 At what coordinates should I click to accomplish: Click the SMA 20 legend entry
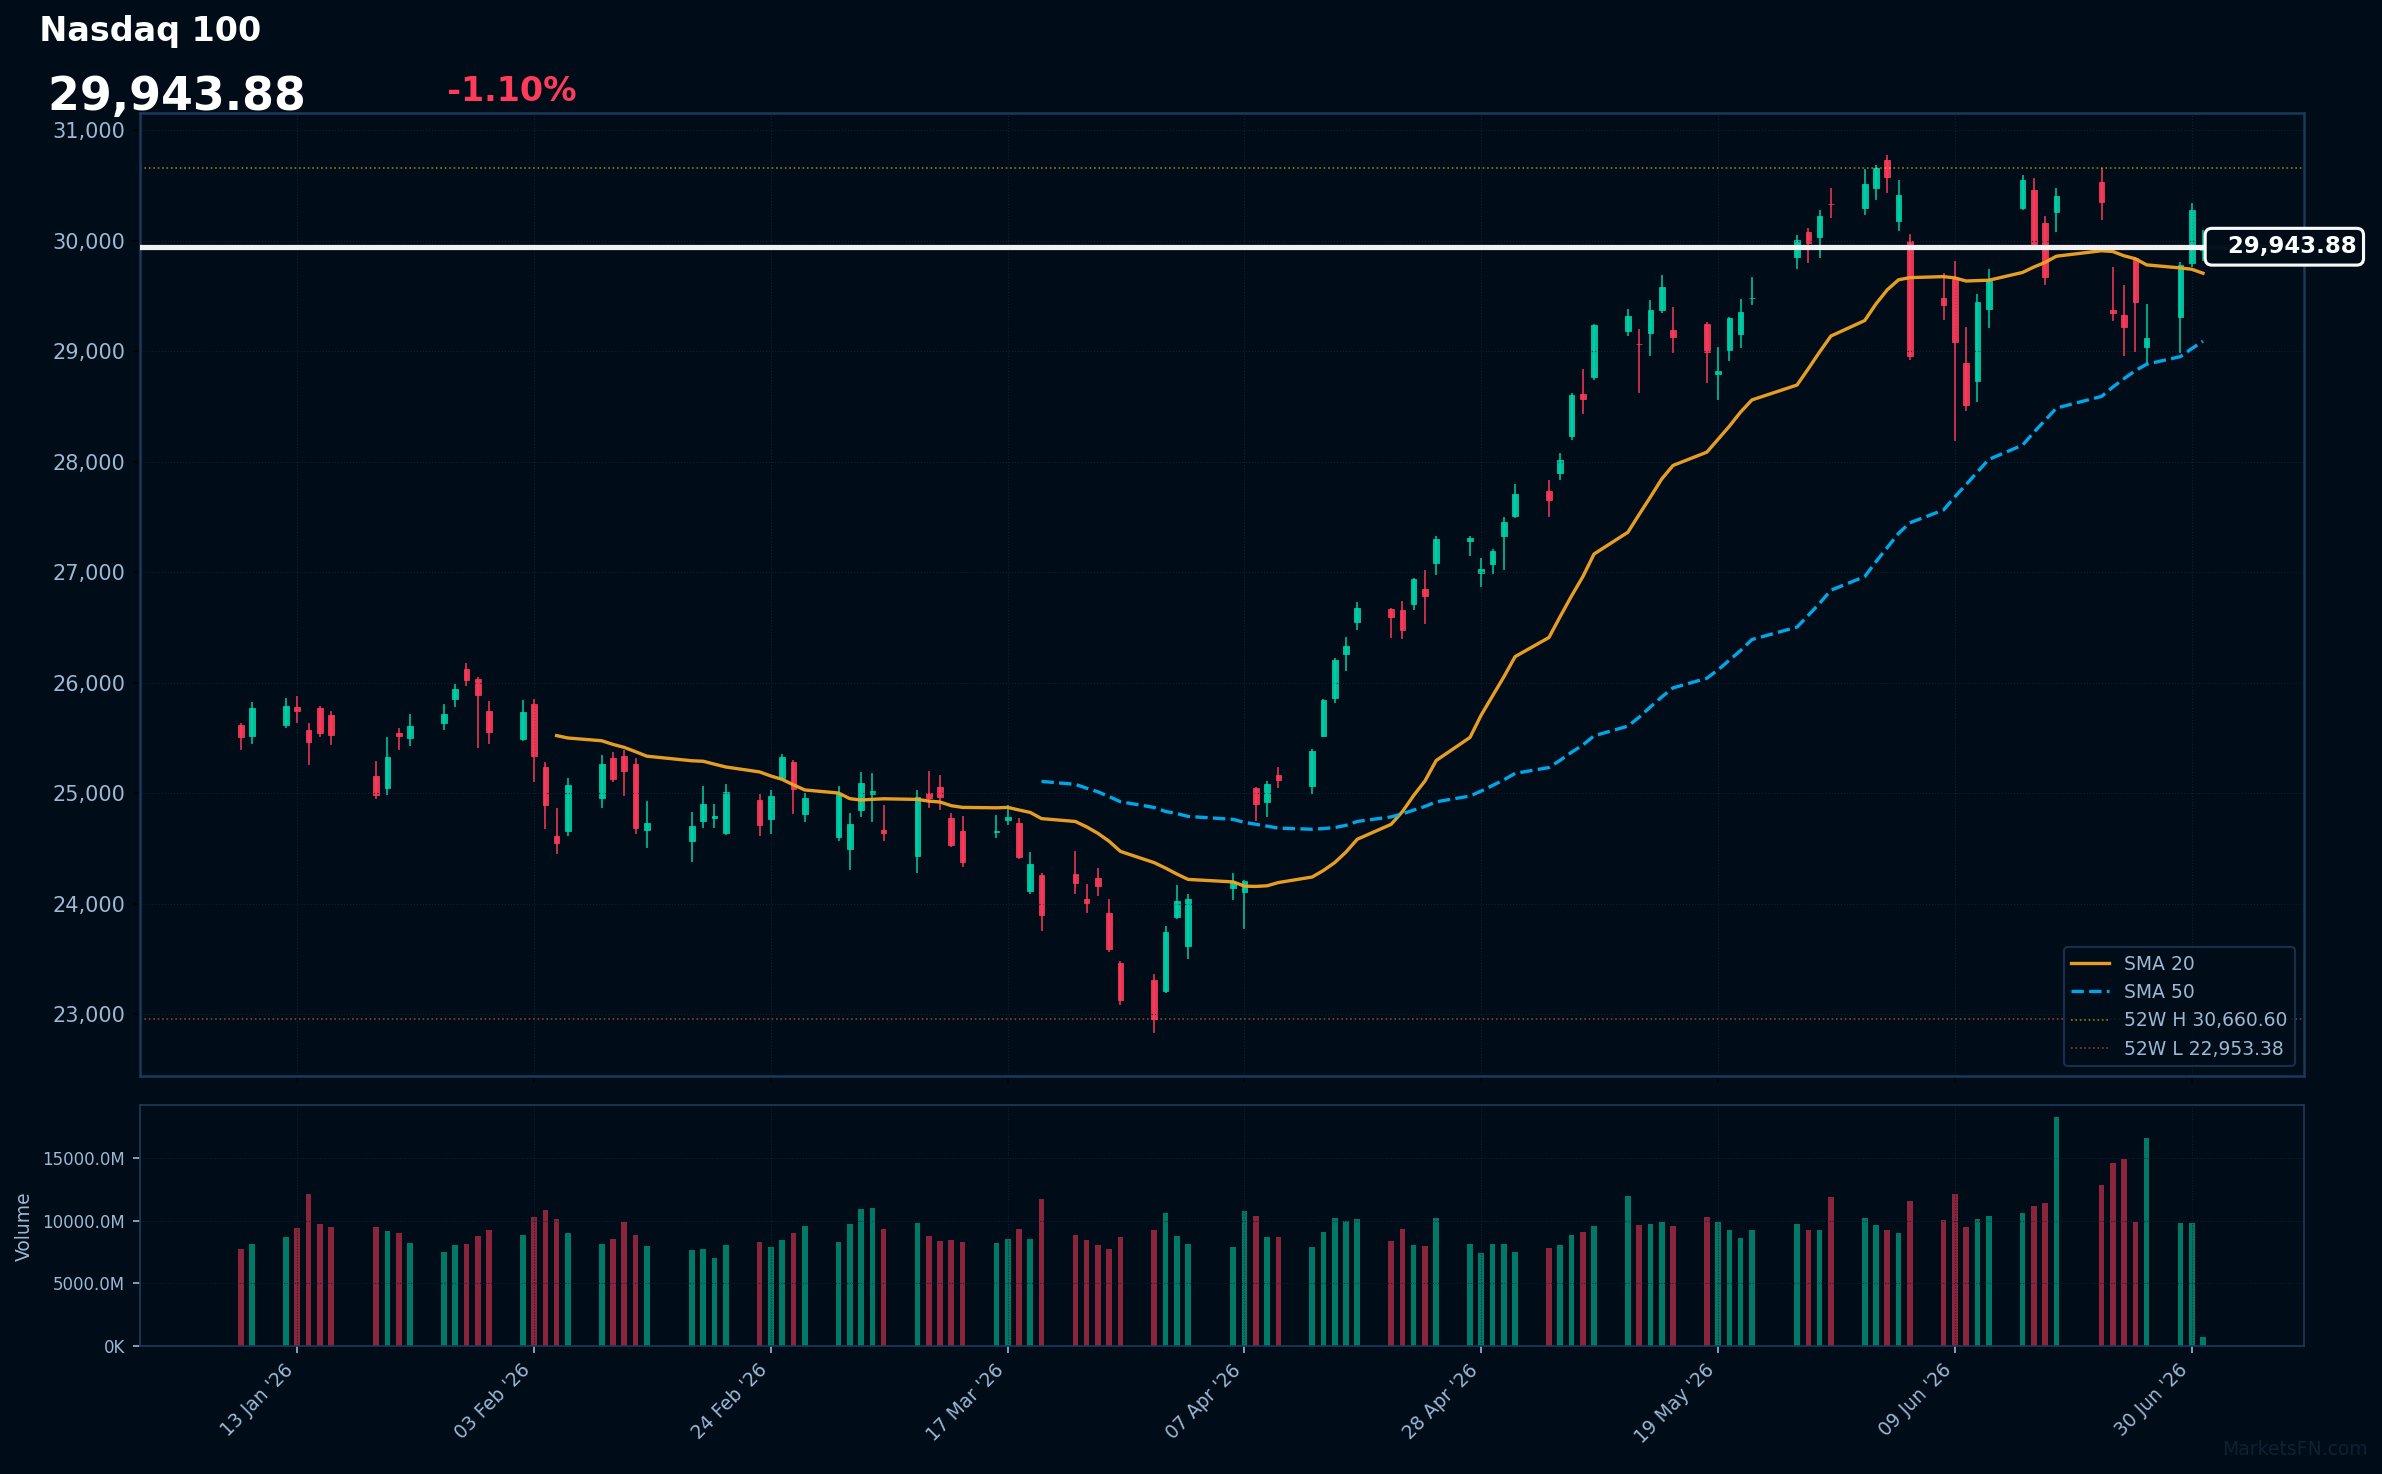coord(2132,963)
